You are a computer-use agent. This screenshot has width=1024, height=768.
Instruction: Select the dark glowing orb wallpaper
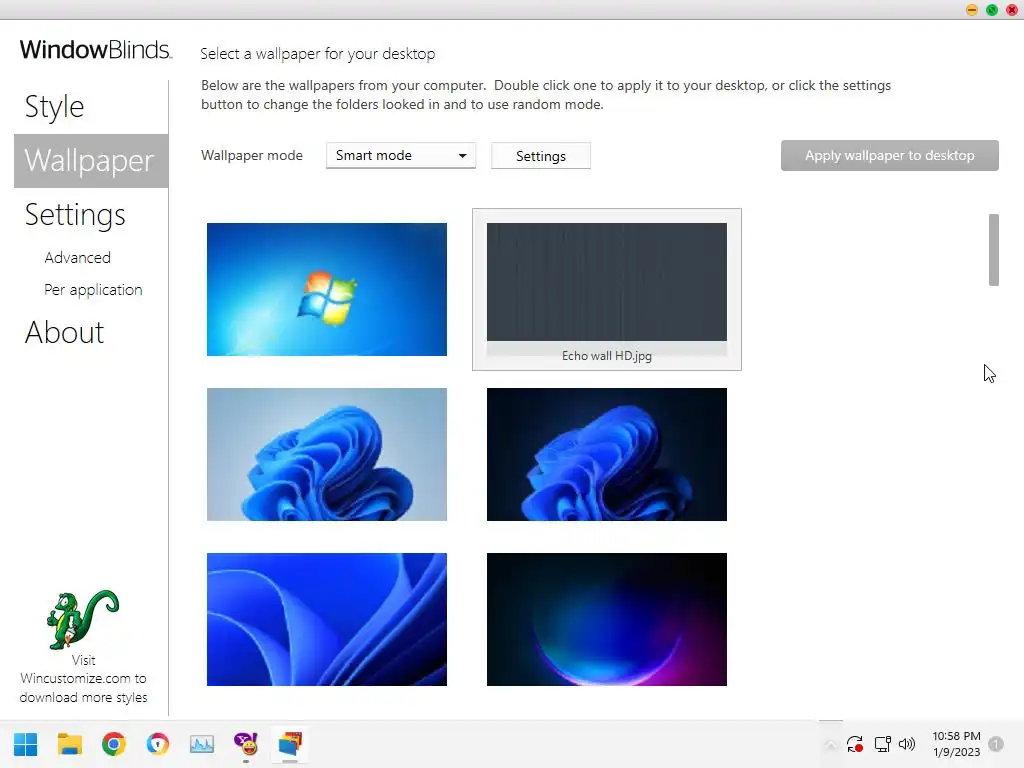(607, 619)
